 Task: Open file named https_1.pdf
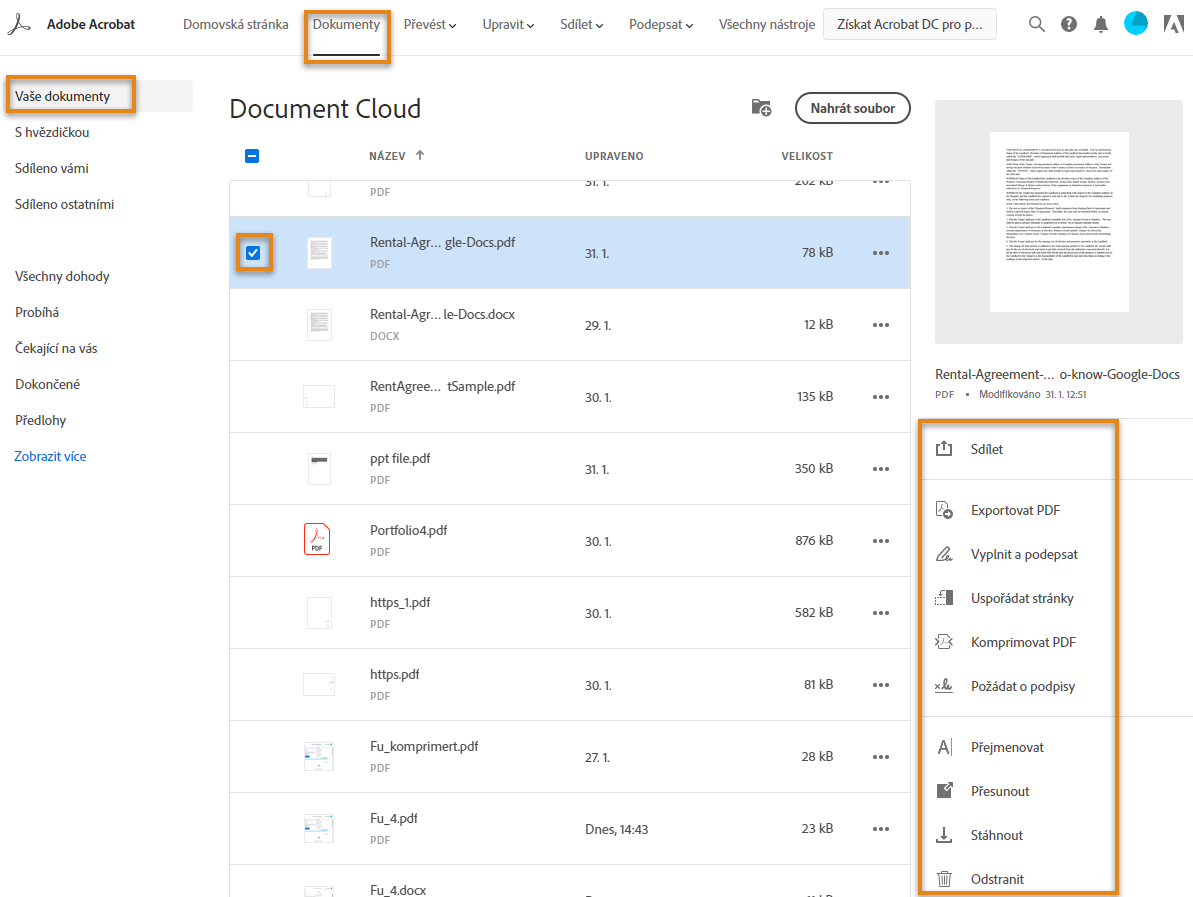click(x=400, y=602)
